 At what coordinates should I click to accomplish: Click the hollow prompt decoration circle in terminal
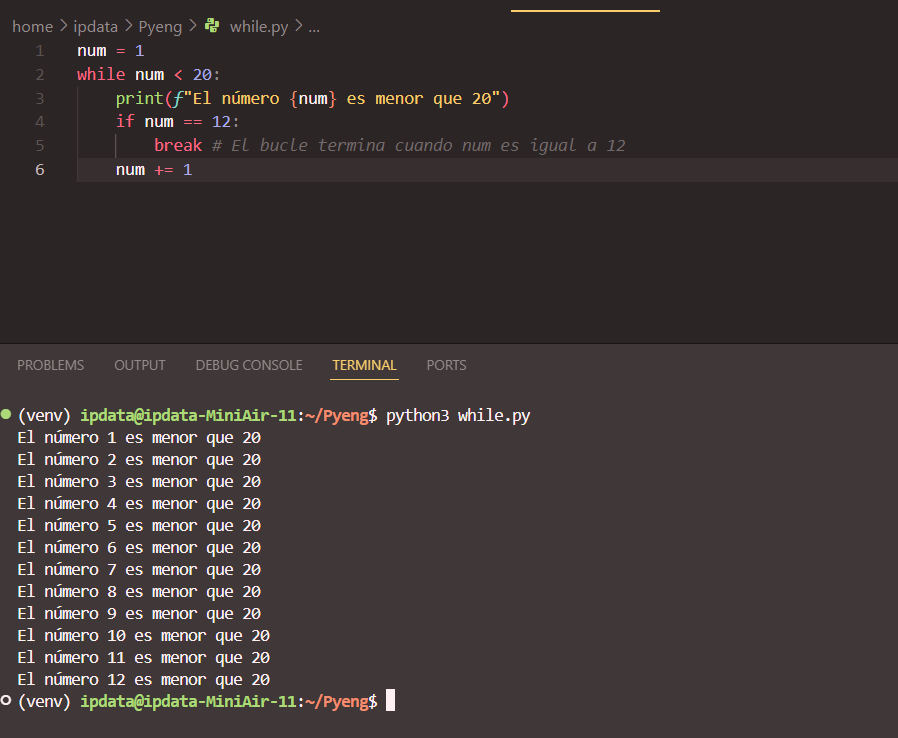pos(6,700)
